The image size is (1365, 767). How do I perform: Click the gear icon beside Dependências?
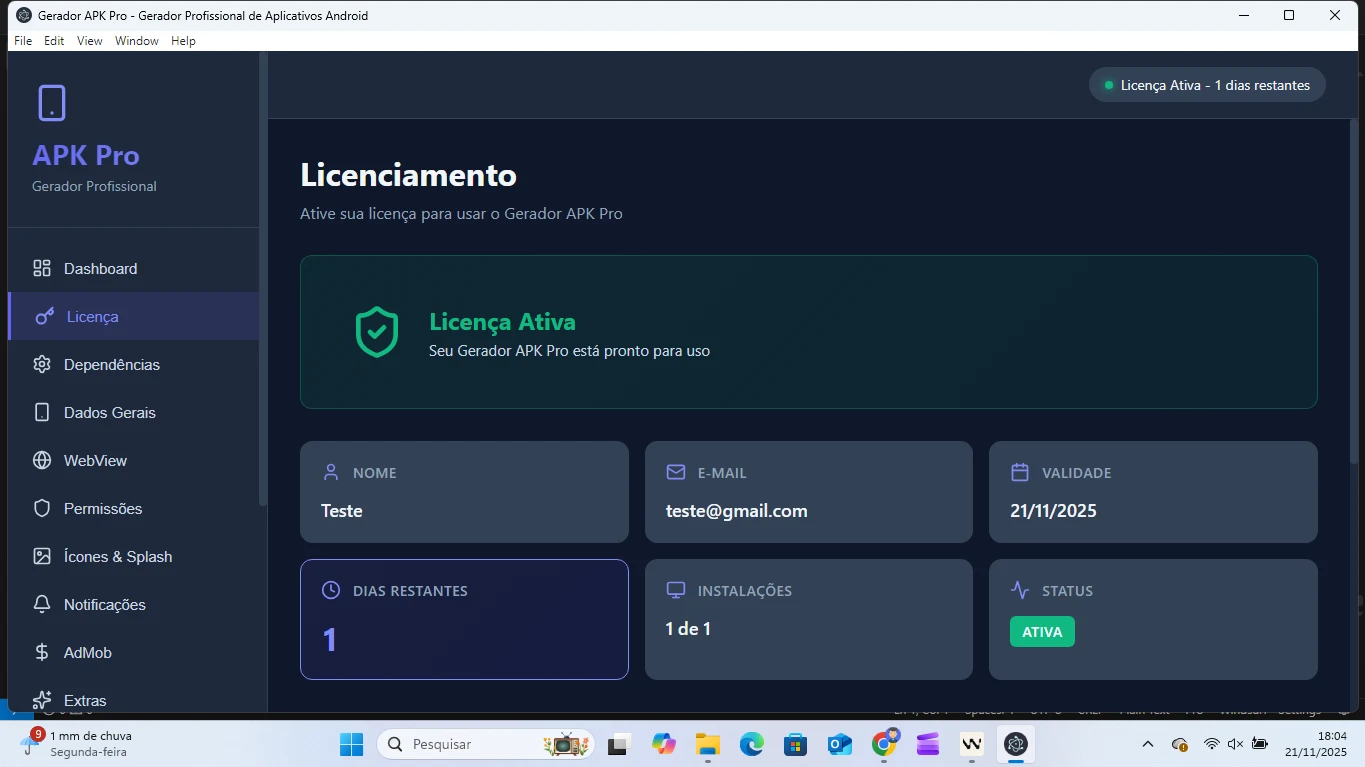coord(42,364)
